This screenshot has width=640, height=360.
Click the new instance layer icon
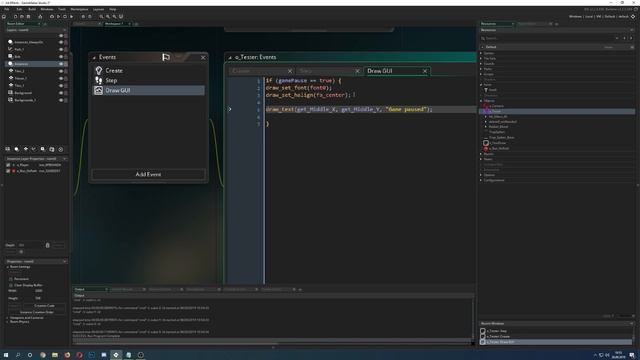point(17,149)
